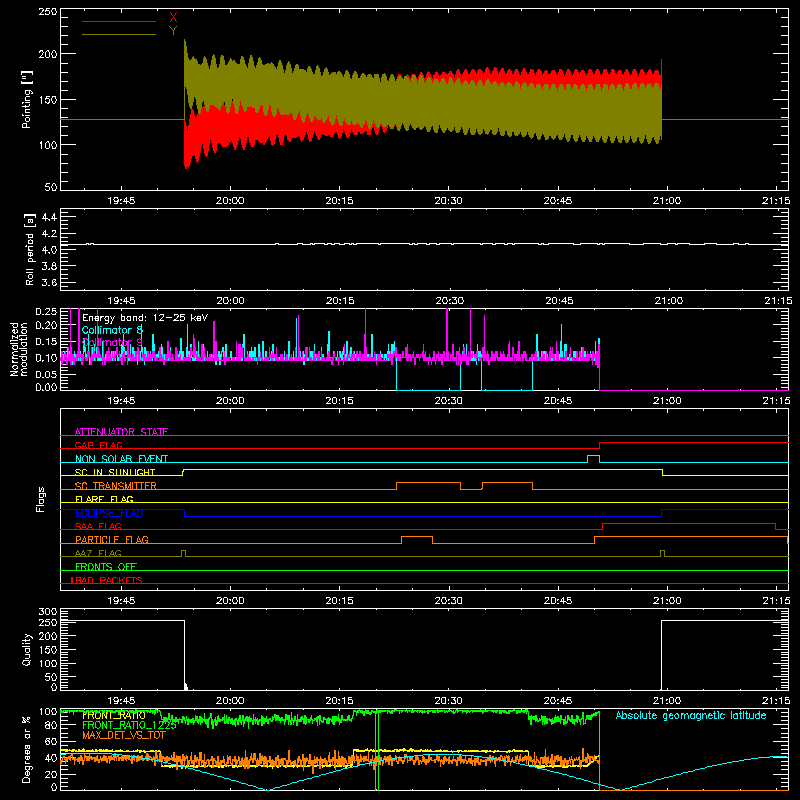Image resolution: width=800 pixels, height=800 pixels.
Task: Click the 4.4 tick label on Roll period axis
Action: point(49,217)
